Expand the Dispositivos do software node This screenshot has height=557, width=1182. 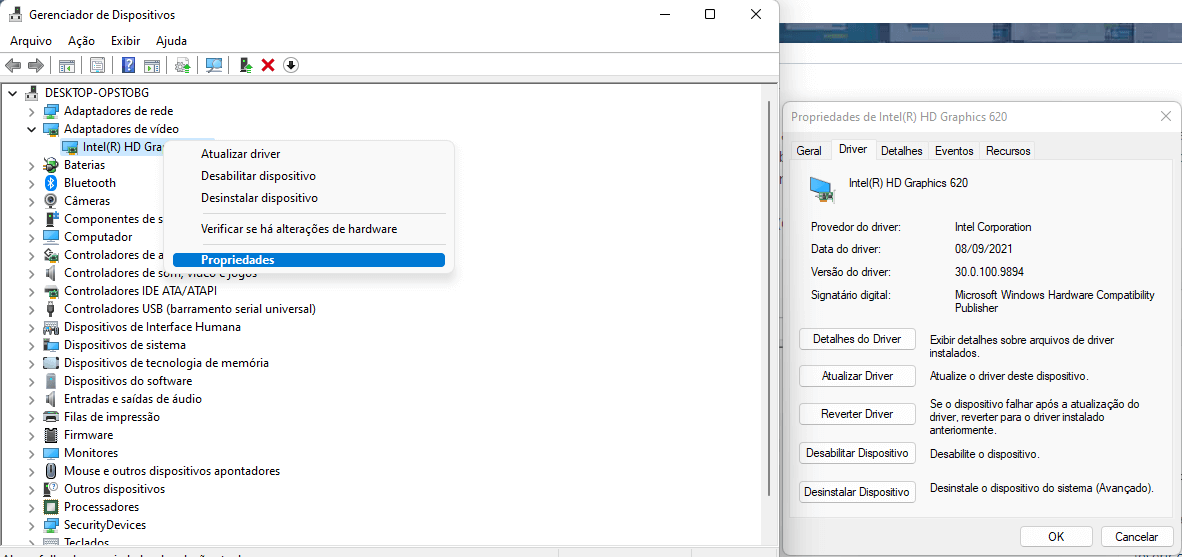tap(32, 381)
